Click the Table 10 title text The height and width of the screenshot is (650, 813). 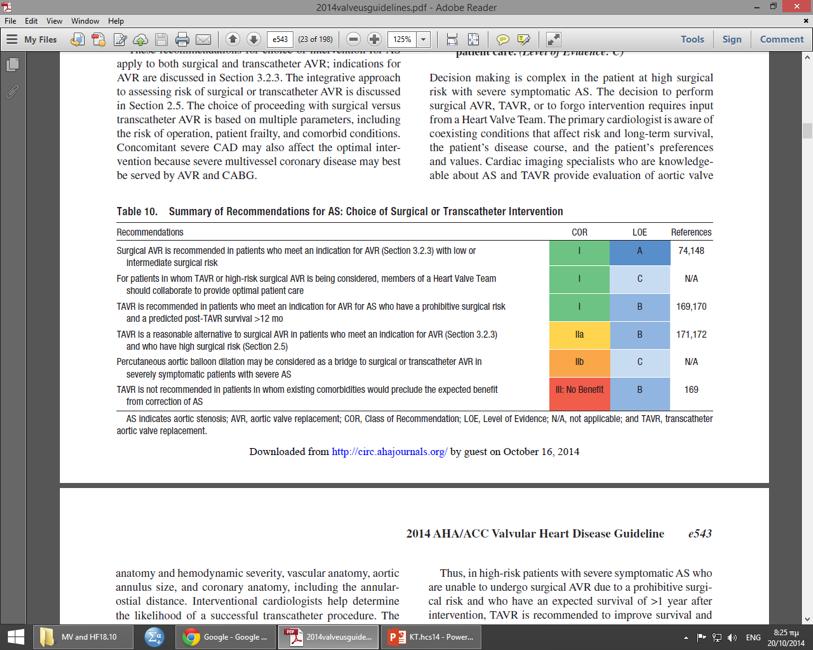[340, 211]
